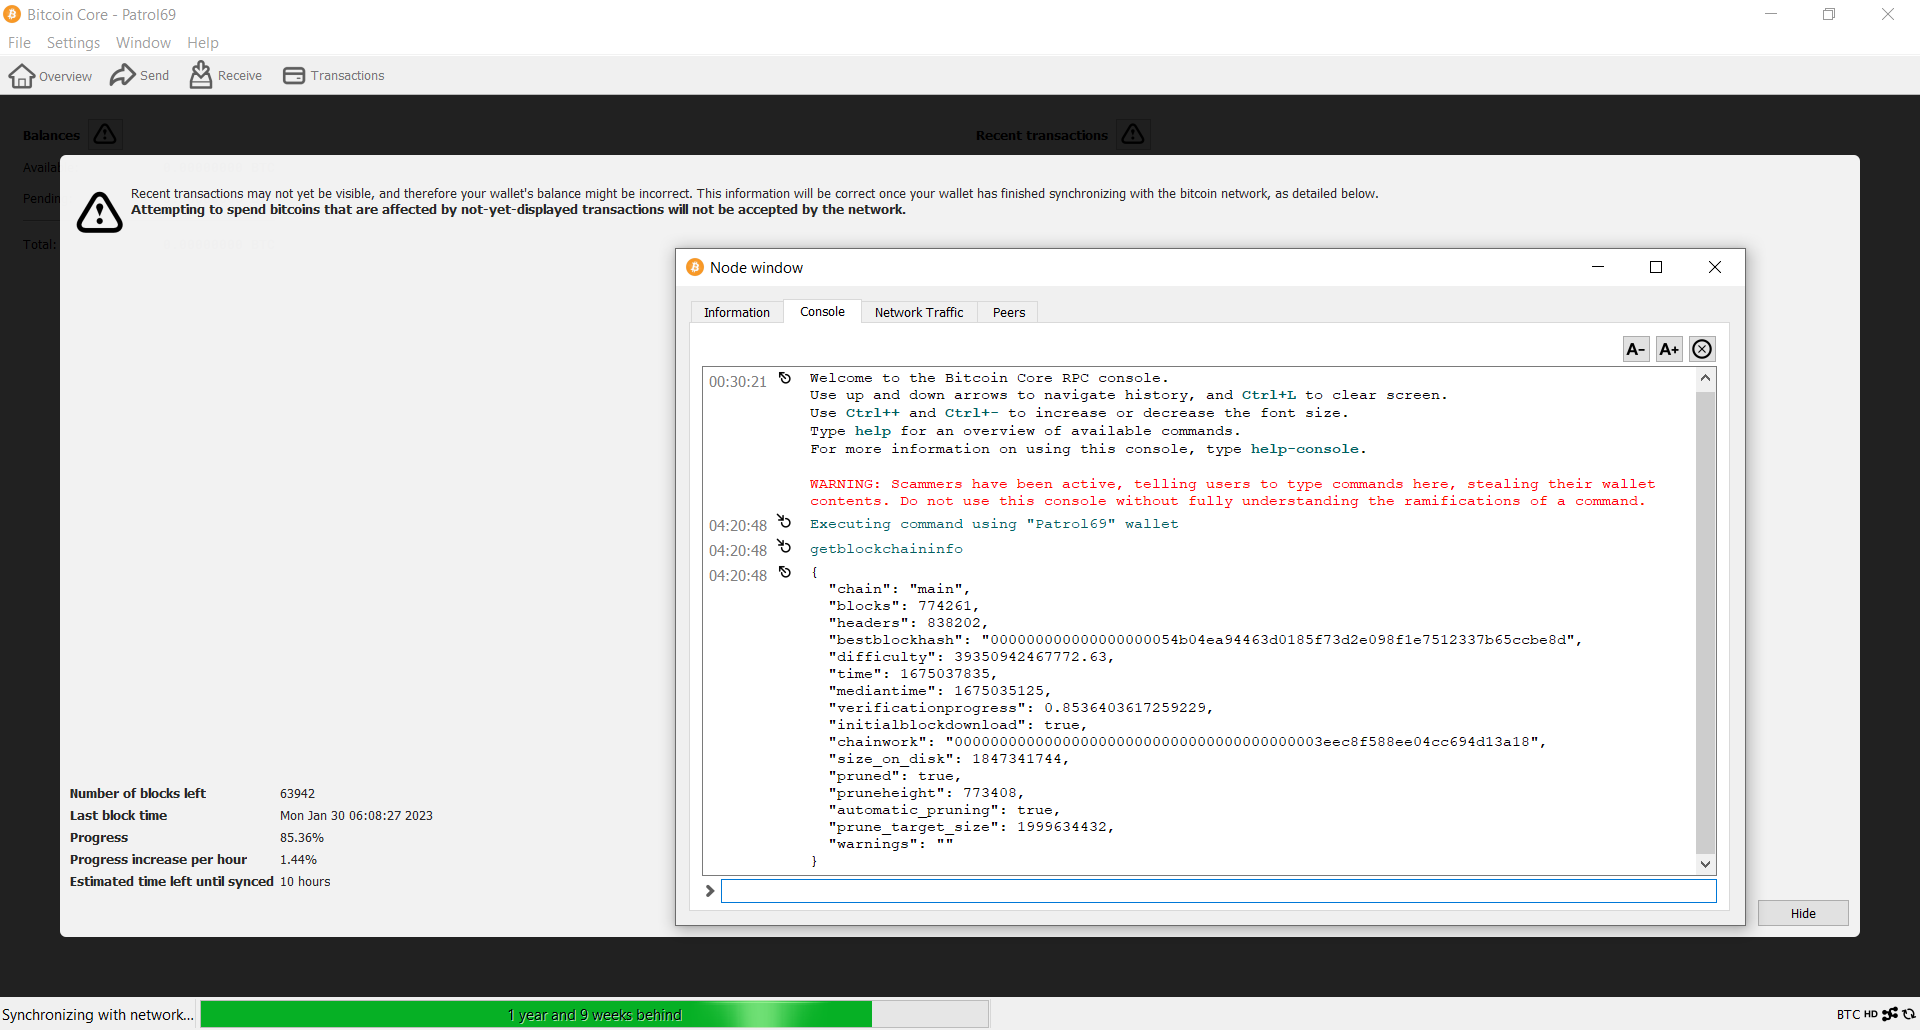Screen dimensions: 1920x1030
Task: Click the Progress value 85.36%
Action: point(301,838)
